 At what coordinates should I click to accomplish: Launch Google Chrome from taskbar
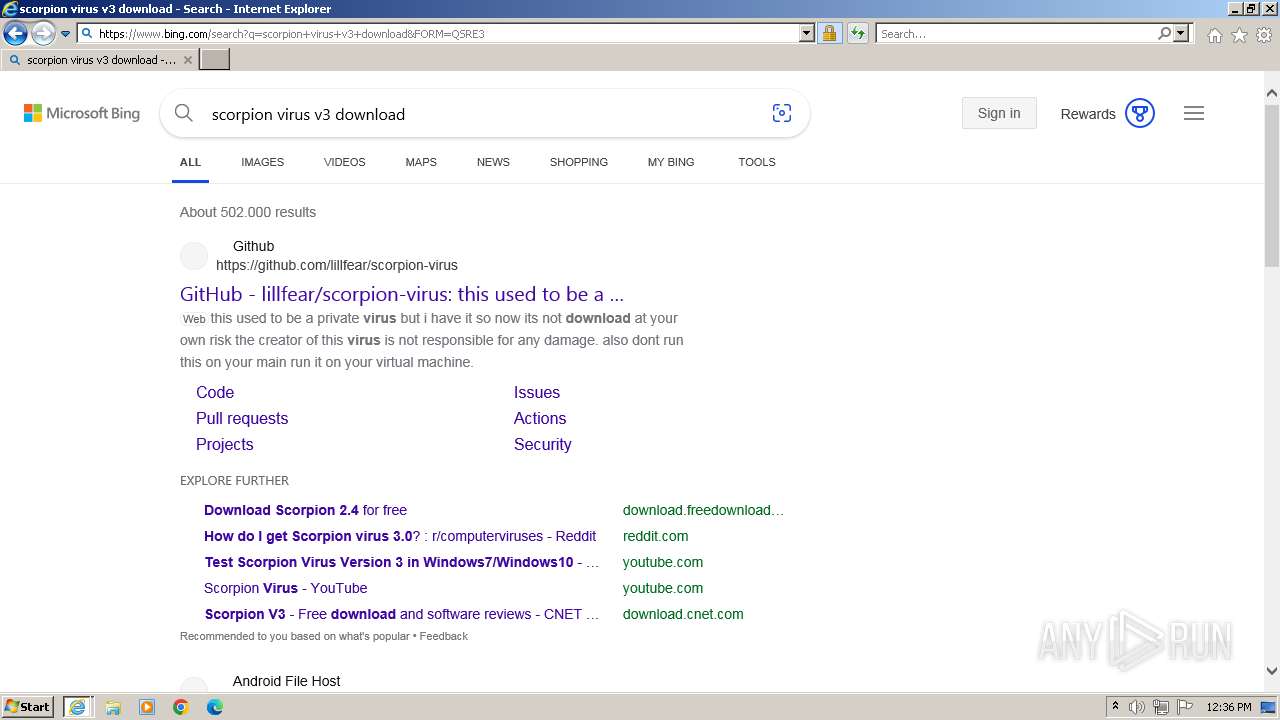[x=181, y=707]
